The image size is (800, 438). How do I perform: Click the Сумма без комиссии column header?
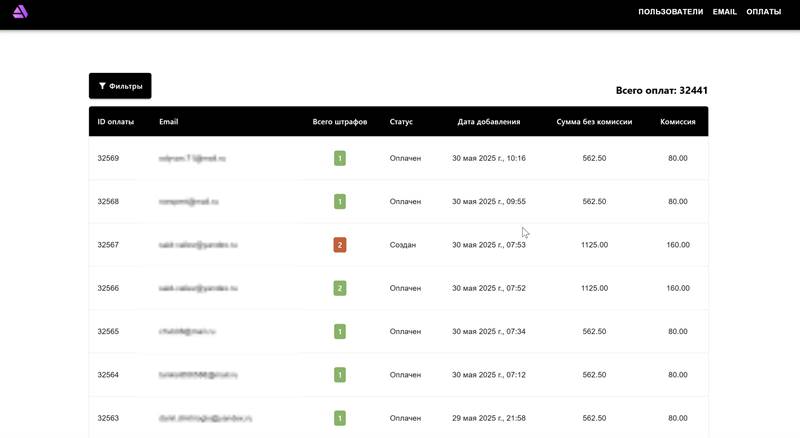point(594,122)
